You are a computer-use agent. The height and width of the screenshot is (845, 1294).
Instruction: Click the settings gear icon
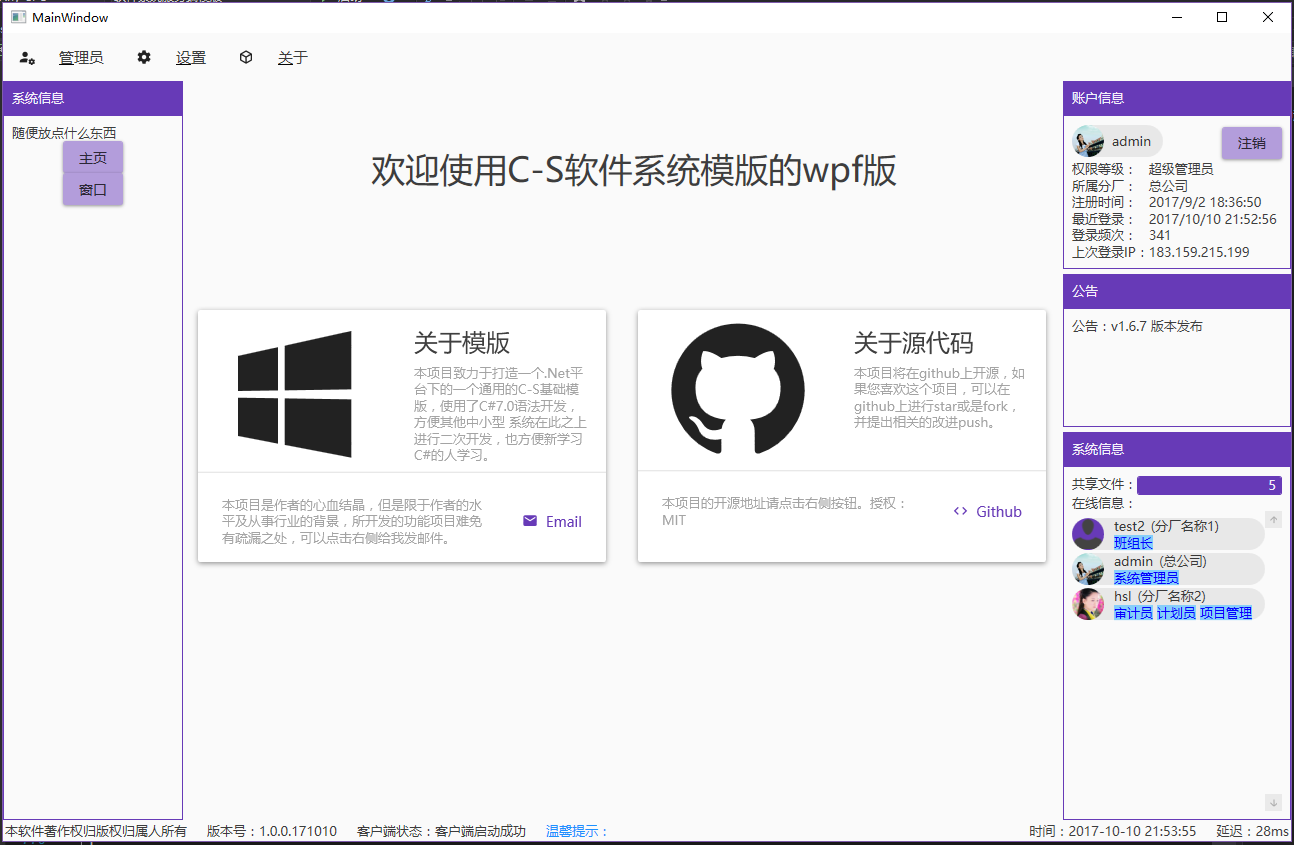144,58
